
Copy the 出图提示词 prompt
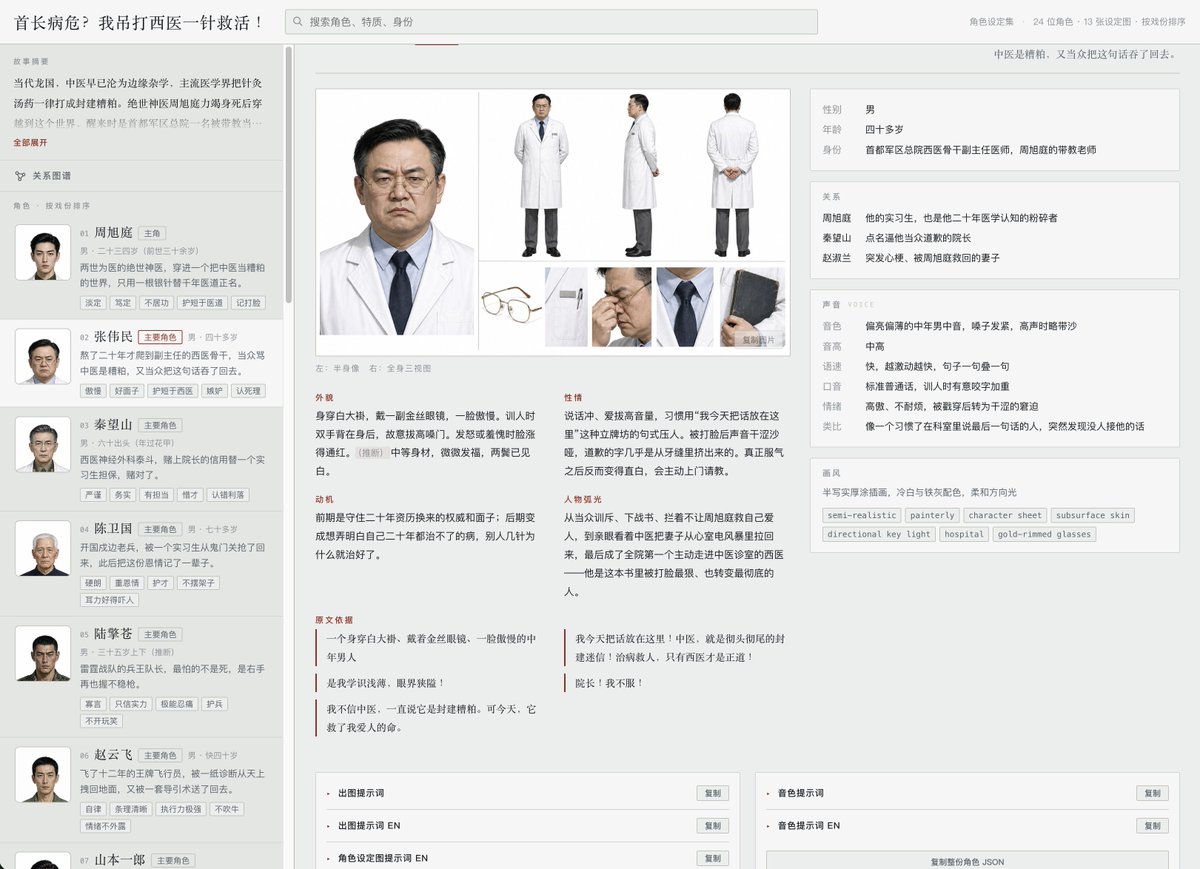712,793
